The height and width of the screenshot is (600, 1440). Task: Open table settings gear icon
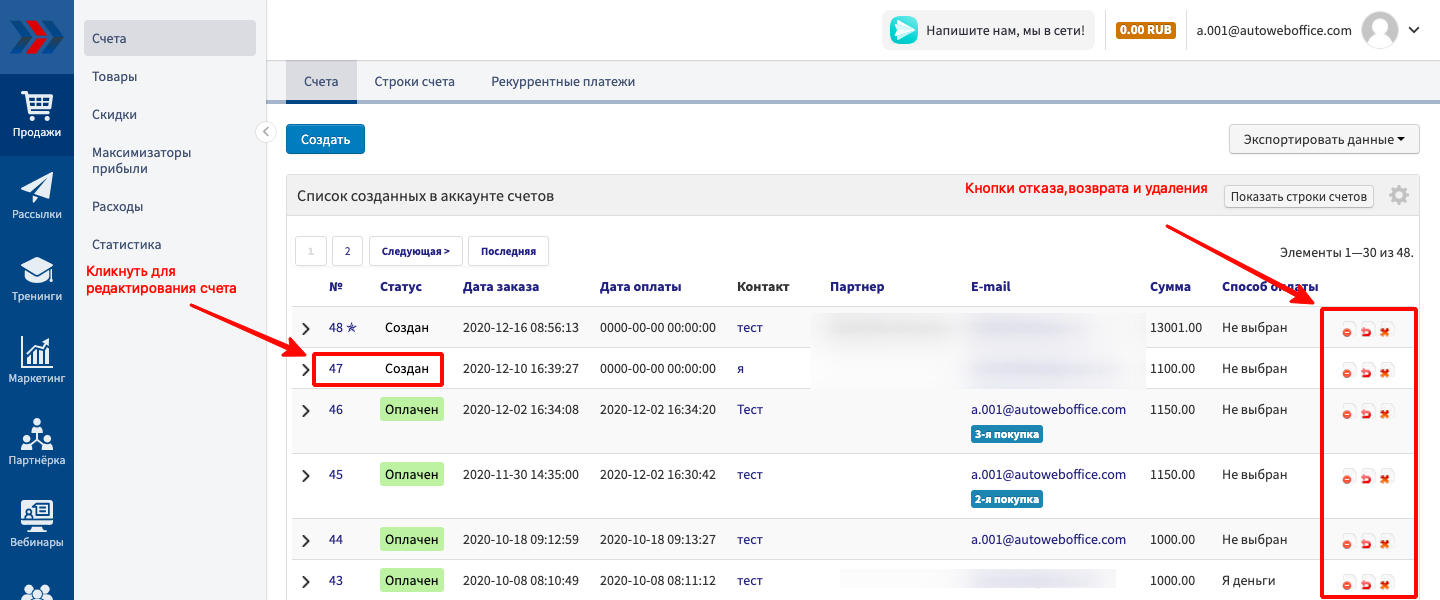coord(1399,196)
